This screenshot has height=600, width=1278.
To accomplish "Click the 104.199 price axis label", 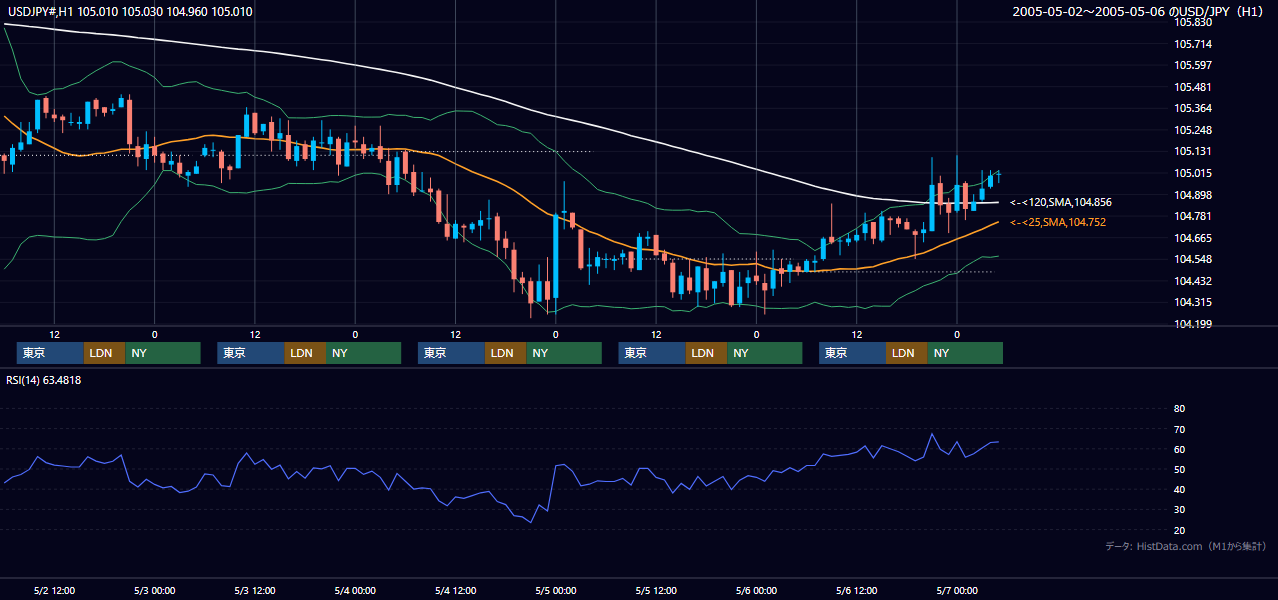I will [x=1193, y=324].
